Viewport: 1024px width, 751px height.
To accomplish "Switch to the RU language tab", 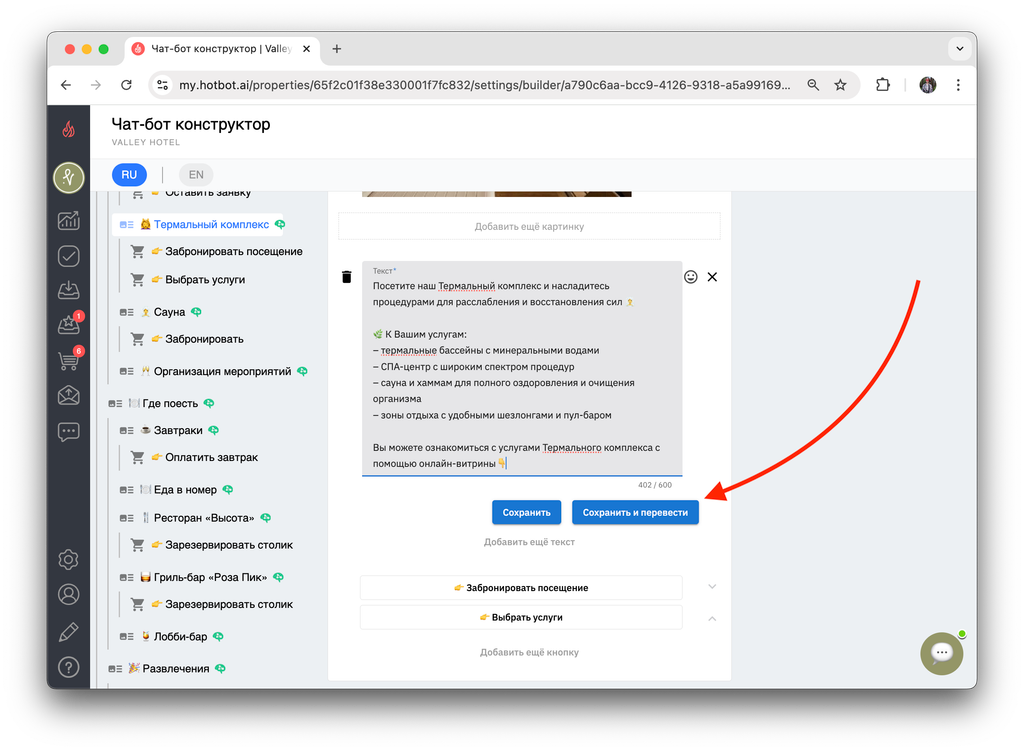I will tap(129, 174).
